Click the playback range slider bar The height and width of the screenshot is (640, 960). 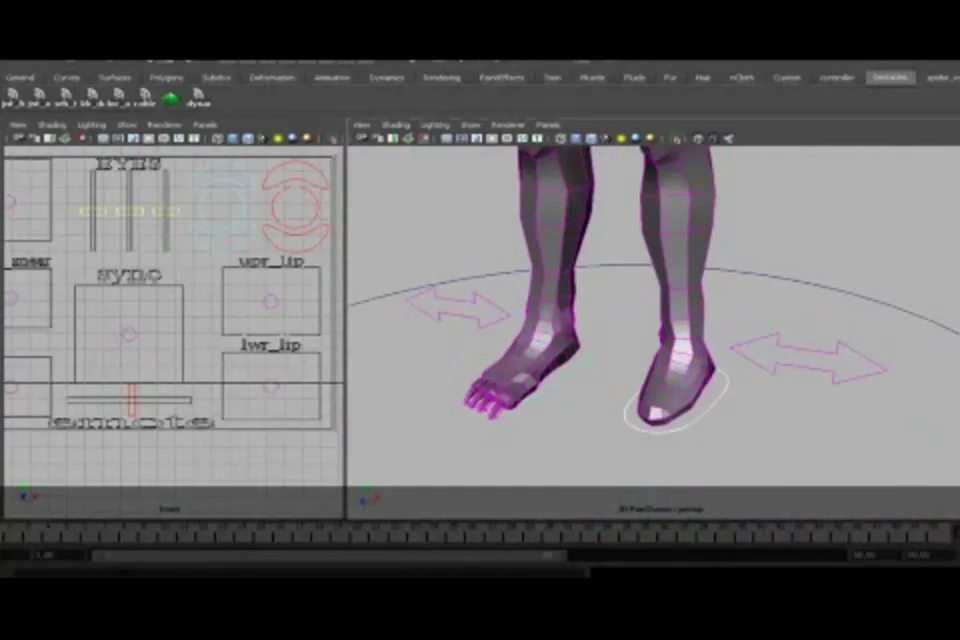point(329,555)
